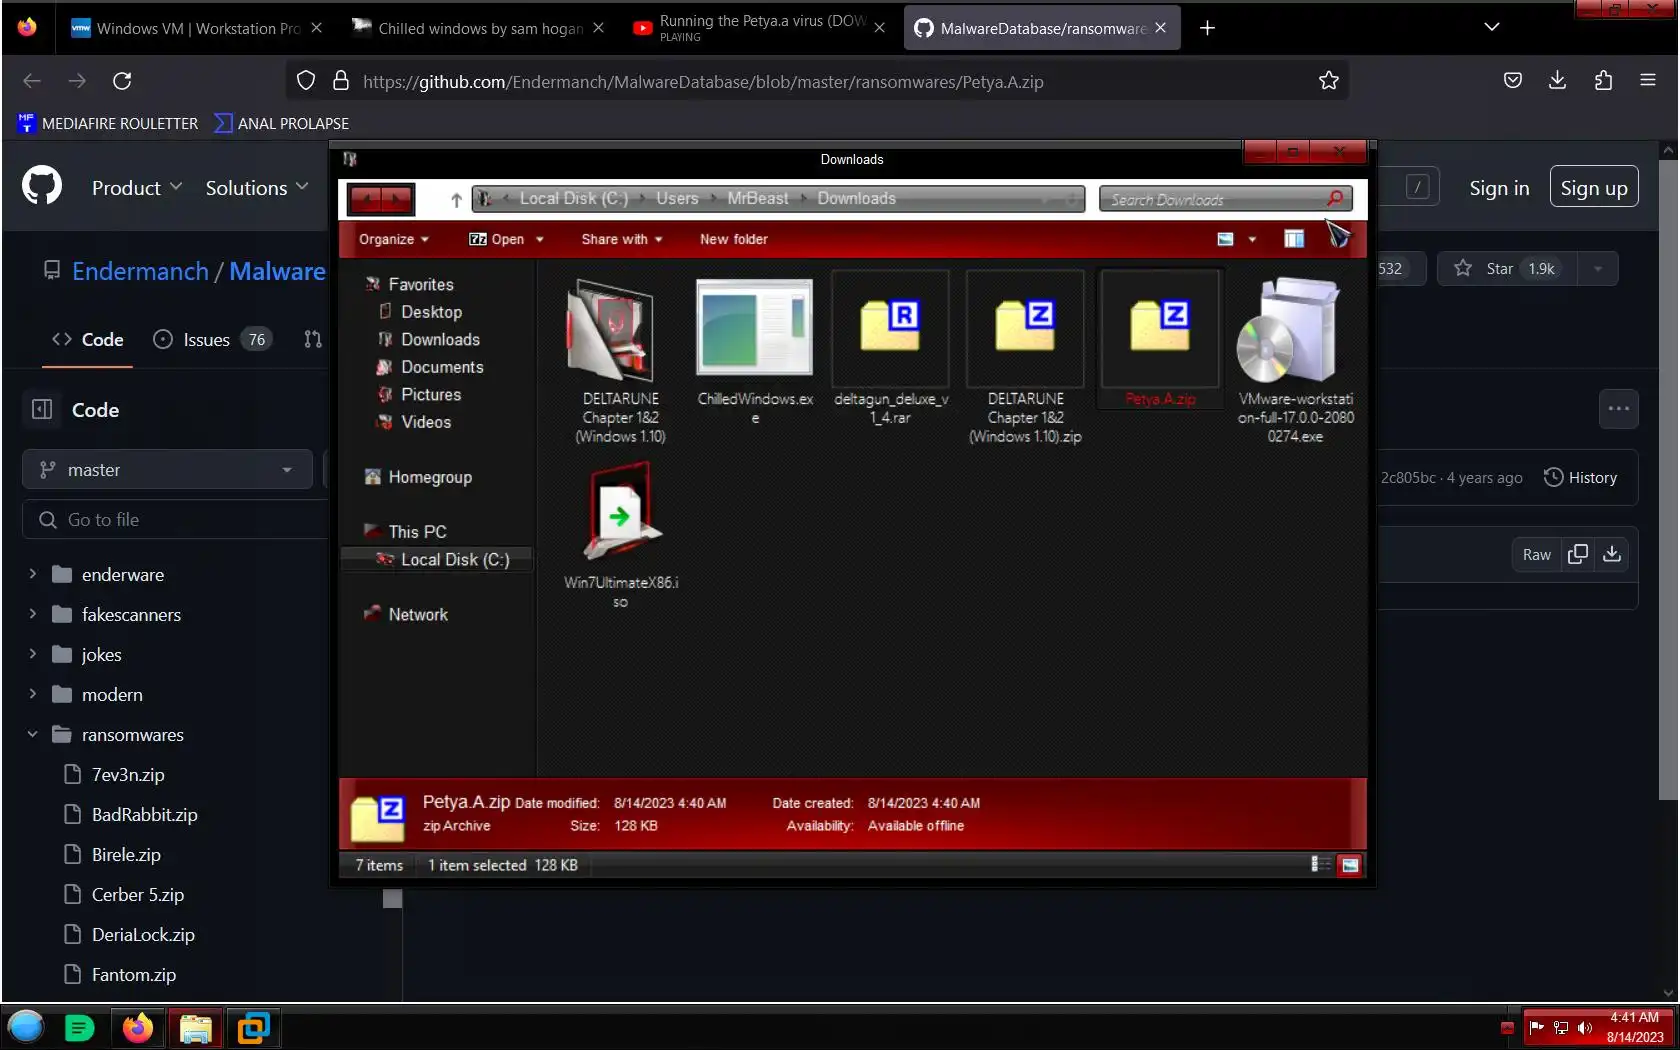Image resolution: width=1680 pixels, height=1050 pixels.
Task: Reload the current browser page
Action: click(122, 81)
